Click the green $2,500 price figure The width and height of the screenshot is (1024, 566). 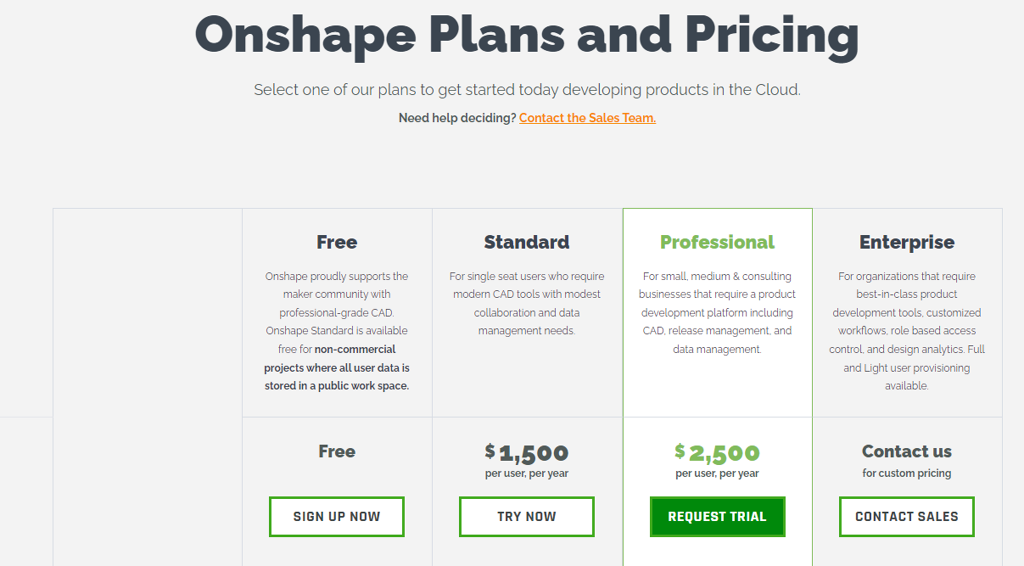[x=717, y=452]
